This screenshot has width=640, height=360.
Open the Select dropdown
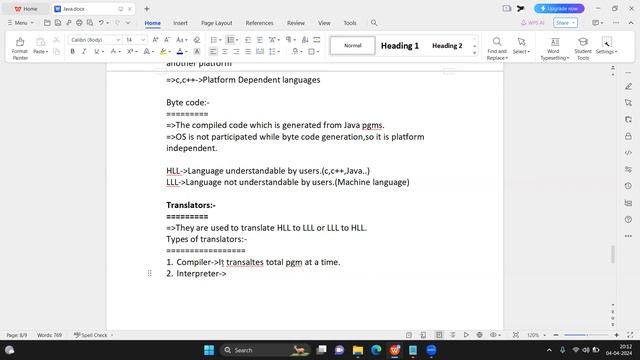[521, 45]
